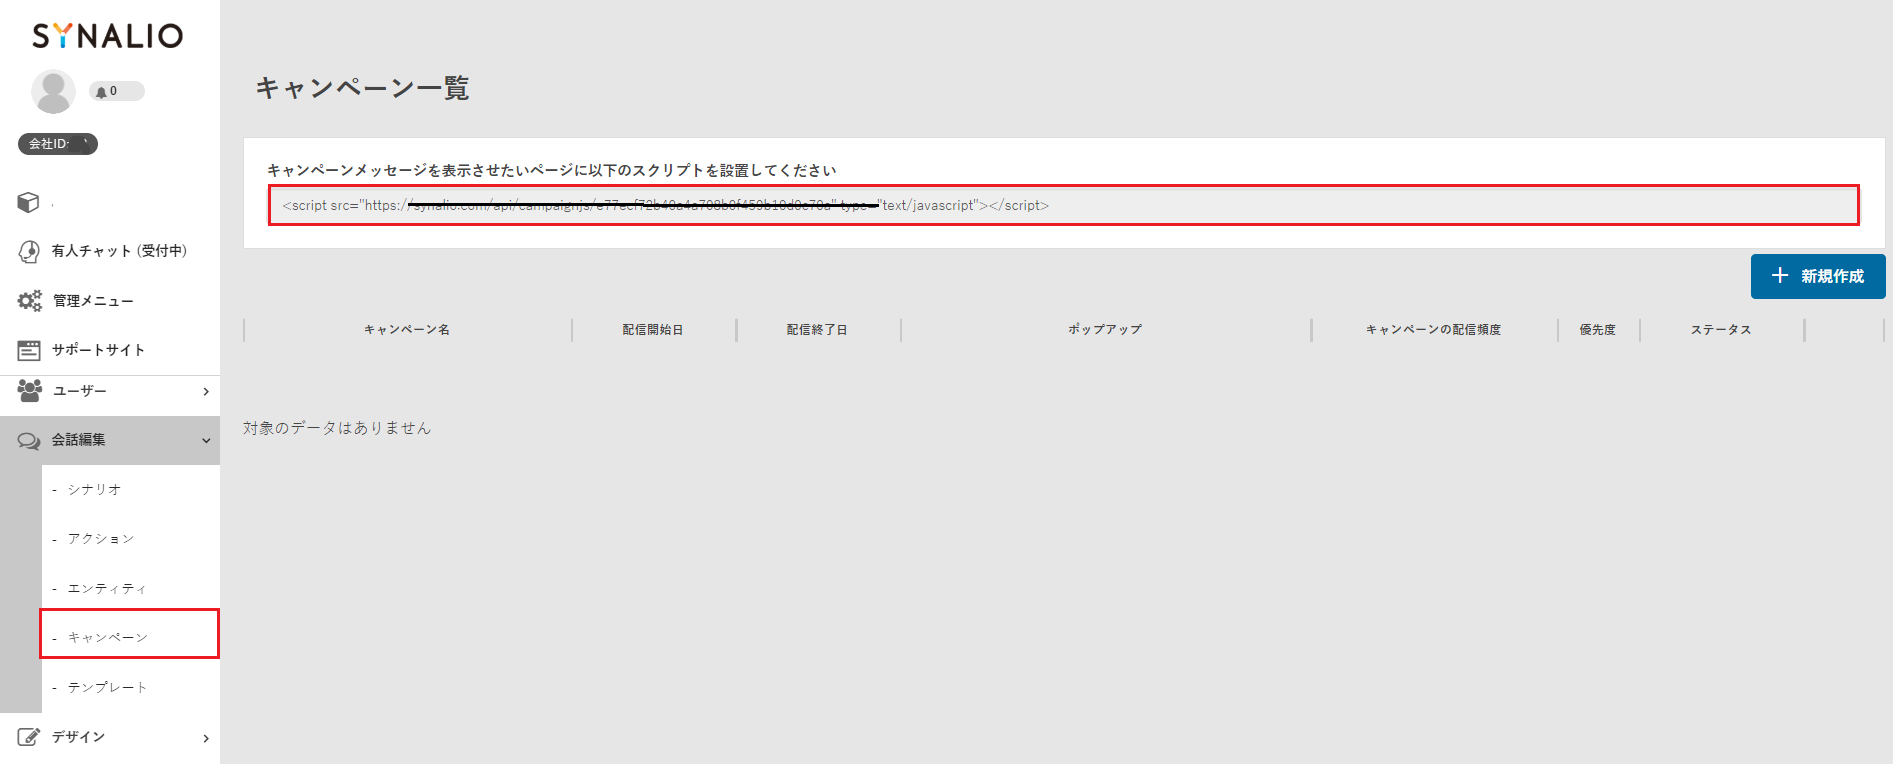1893x764 pixels.
Task: Click the headset icon for 有人チャット
Action: click(29, 251)
